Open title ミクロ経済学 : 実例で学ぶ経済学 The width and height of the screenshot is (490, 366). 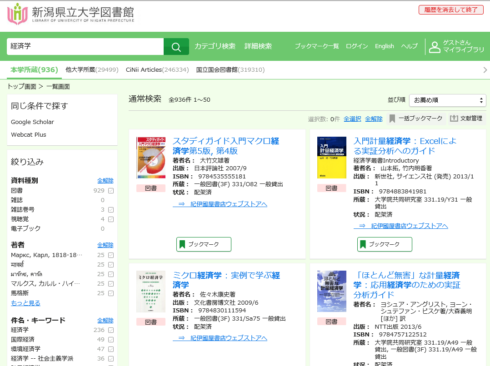(226, 280)
